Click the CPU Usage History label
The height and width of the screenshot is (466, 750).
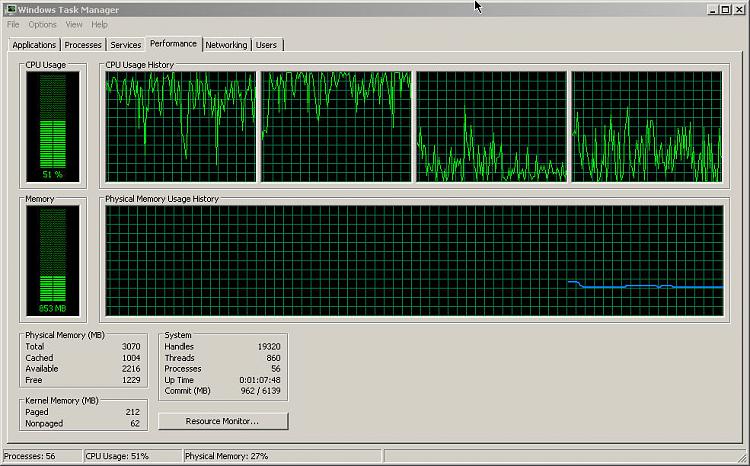point(140,65)
